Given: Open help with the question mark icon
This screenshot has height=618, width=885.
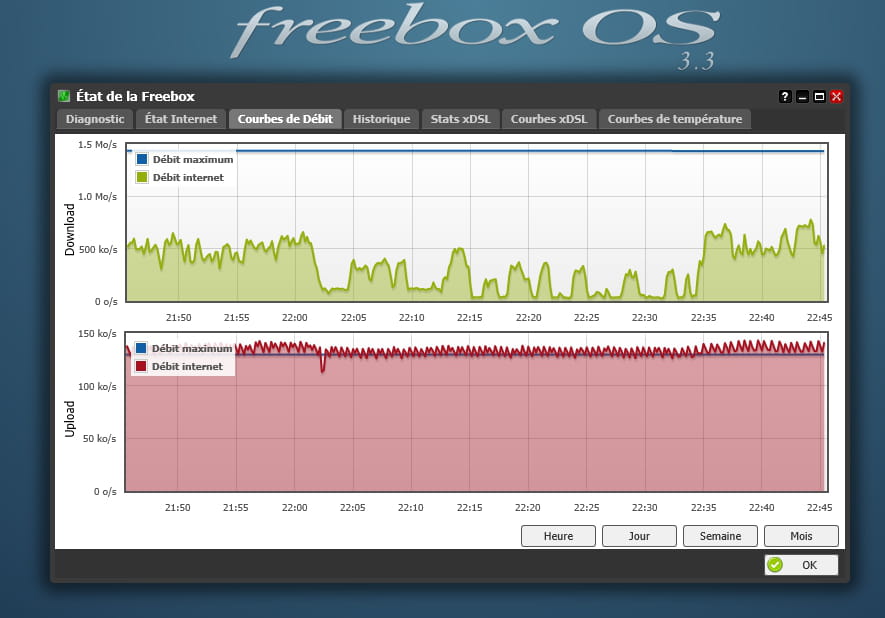Looking at the screenshot, I should (x=786, y=97).
